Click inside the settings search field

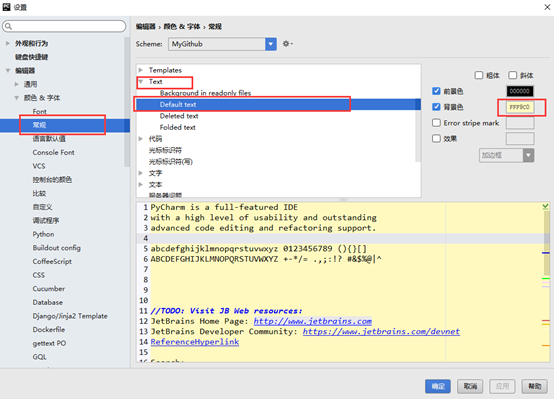click(x=64, y=26)
